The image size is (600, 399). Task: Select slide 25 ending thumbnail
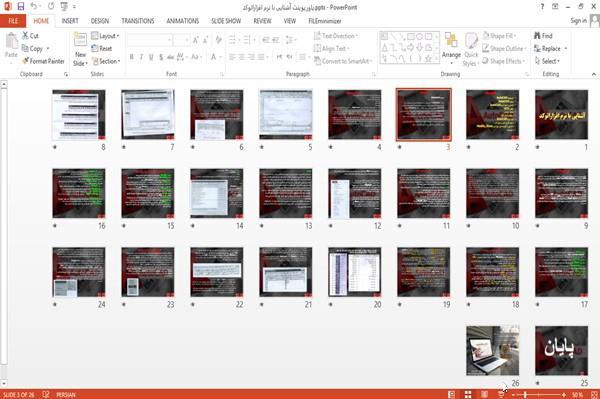click(x=561, y=351)
